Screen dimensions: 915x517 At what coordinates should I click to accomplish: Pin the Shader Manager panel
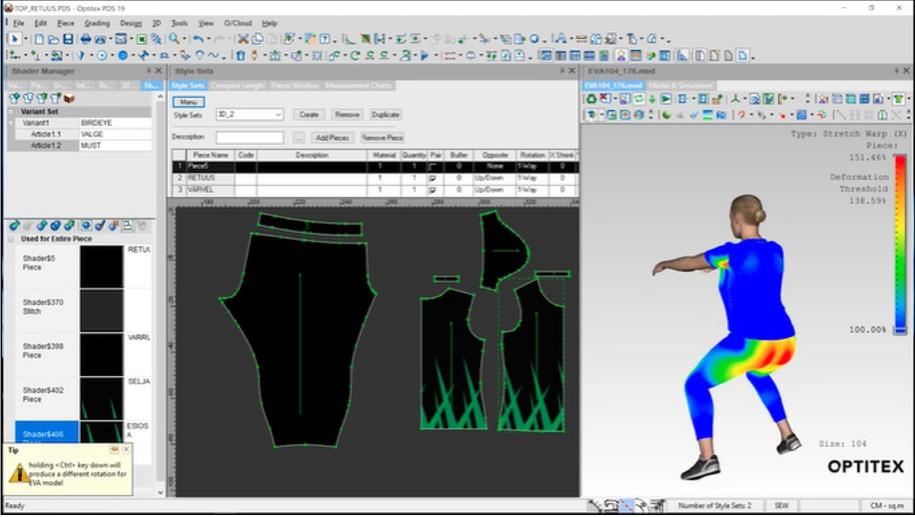coord(148,71)
